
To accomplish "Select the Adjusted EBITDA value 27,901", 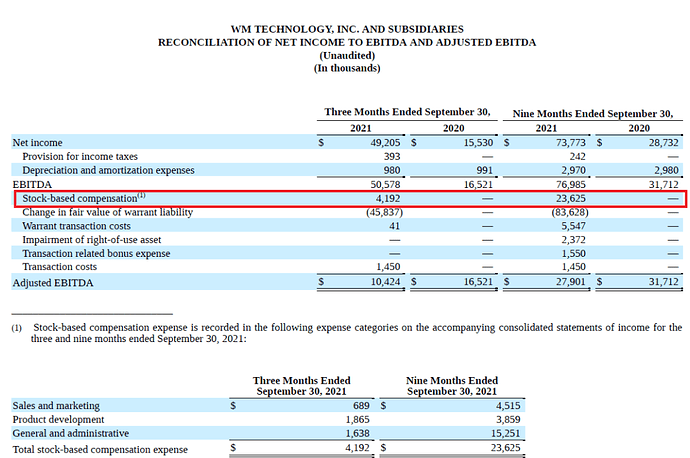I will point(571,282).
